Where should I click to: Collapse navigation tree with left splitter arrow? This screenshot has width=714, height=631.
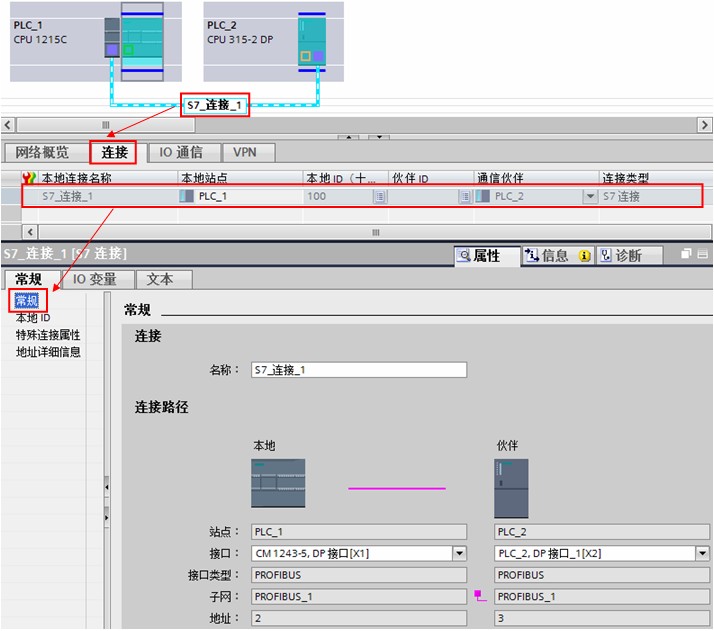[x=107, y=487]
